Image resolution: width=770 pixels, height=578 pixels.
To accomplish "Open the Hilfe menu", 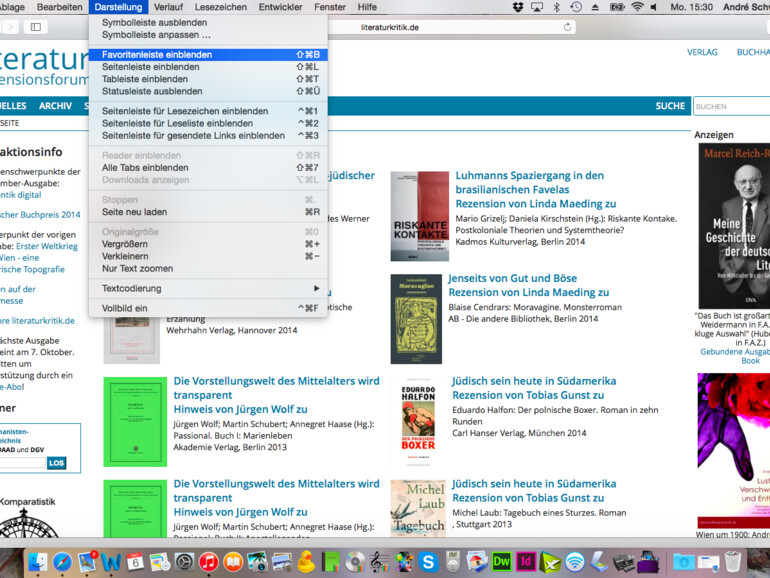I will 367,7.
